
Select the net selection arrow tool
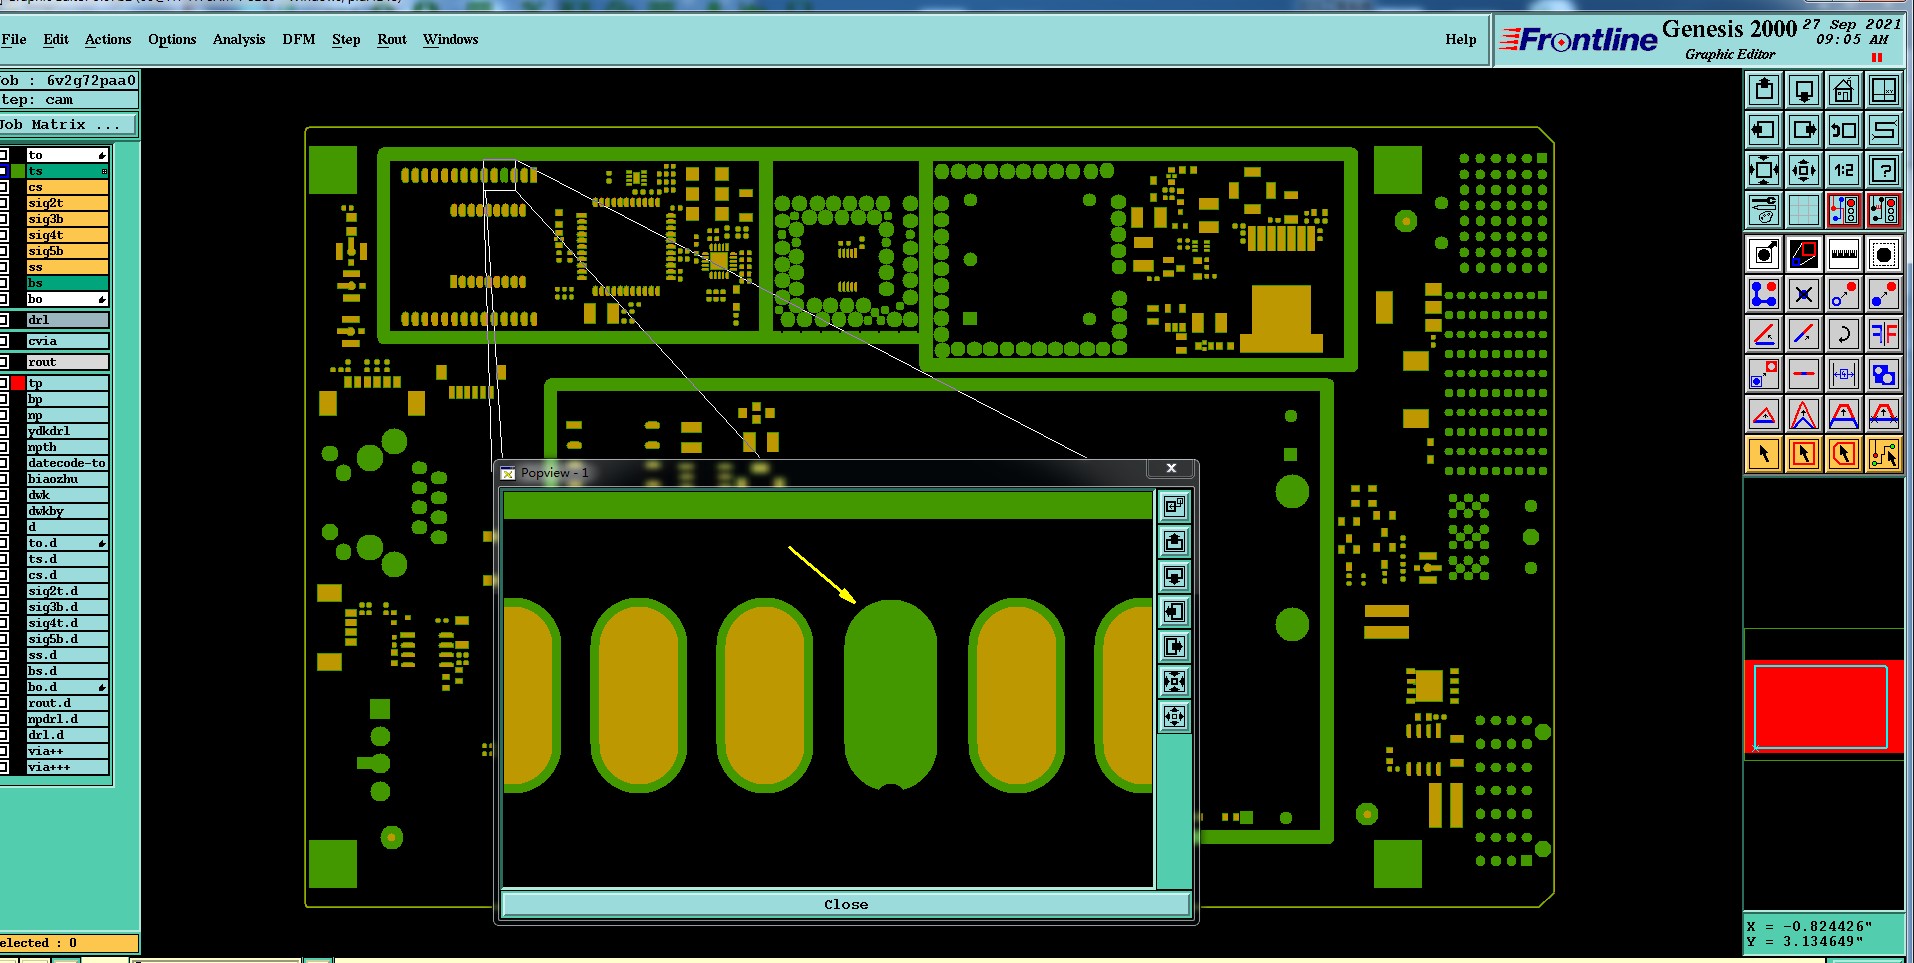point(1884,454)
